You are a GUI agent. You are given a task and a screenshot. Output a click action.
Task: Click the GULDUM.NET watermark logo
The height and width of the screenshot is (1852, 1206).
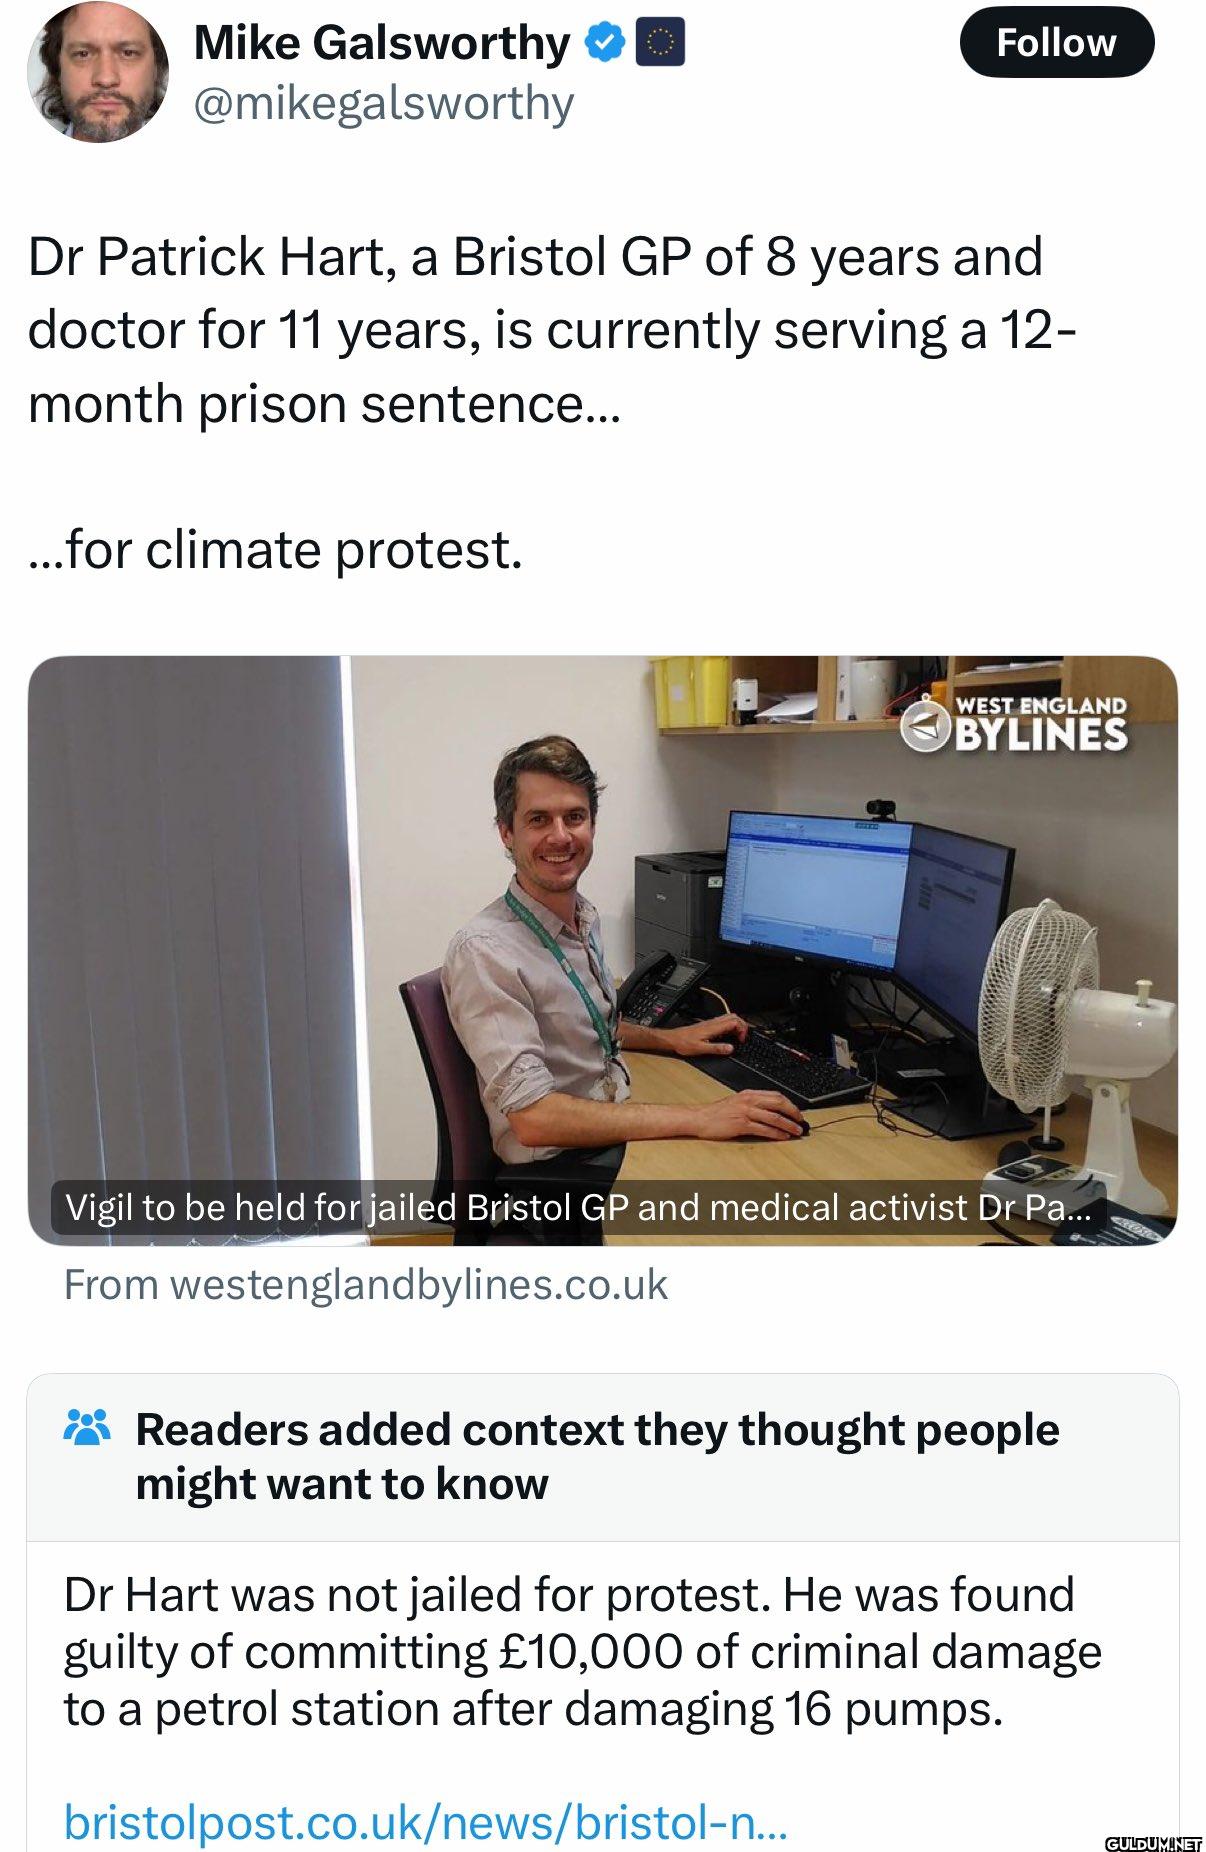pos(1153,1841)
